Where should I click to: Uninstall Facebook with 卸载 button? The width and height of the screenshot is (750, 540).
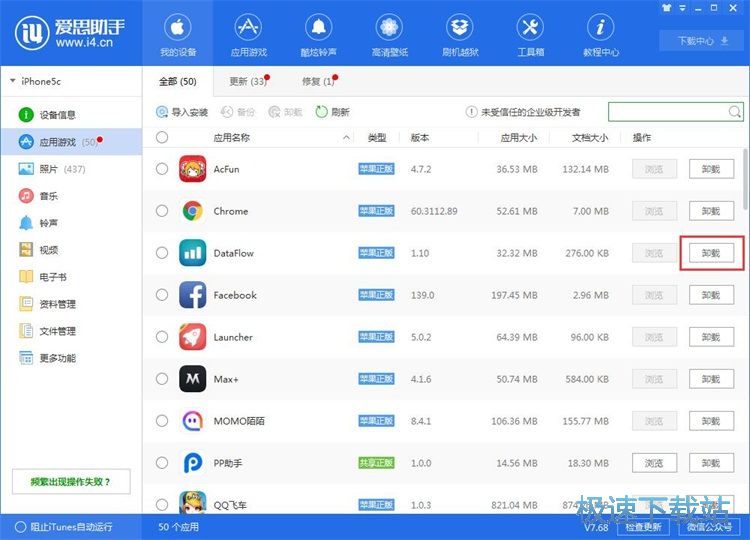click(711, 295)
